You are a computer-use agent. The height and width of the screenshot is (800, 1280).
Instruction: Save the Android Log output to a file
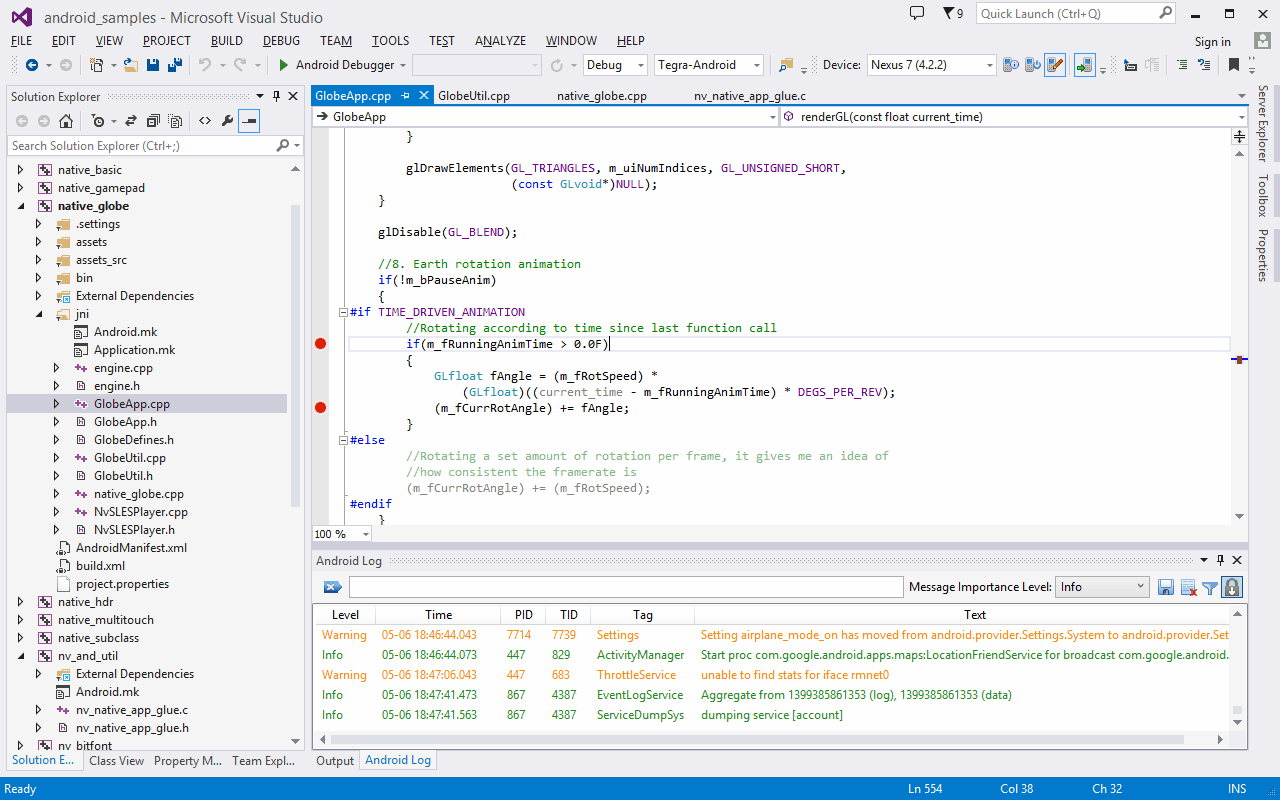(1166, 587)
